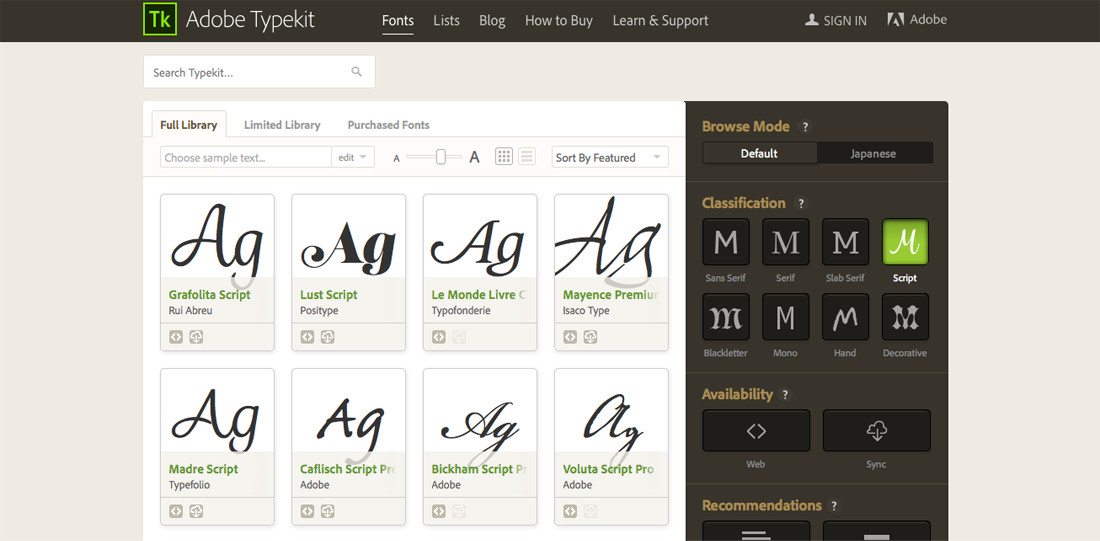Open Browse Mode help question mark

tap(805, 127)
